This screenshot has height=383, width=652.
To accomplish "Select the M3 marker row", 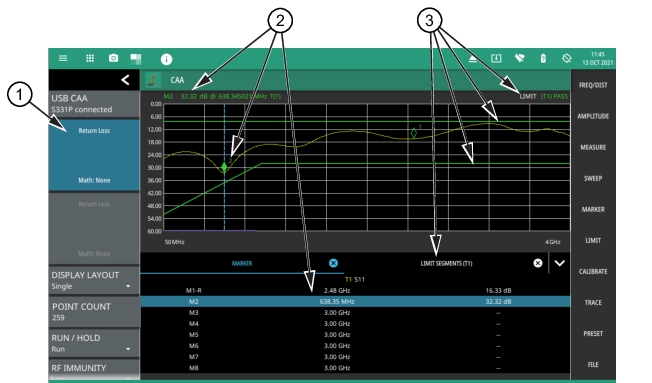I will click(x=355, y=312).
